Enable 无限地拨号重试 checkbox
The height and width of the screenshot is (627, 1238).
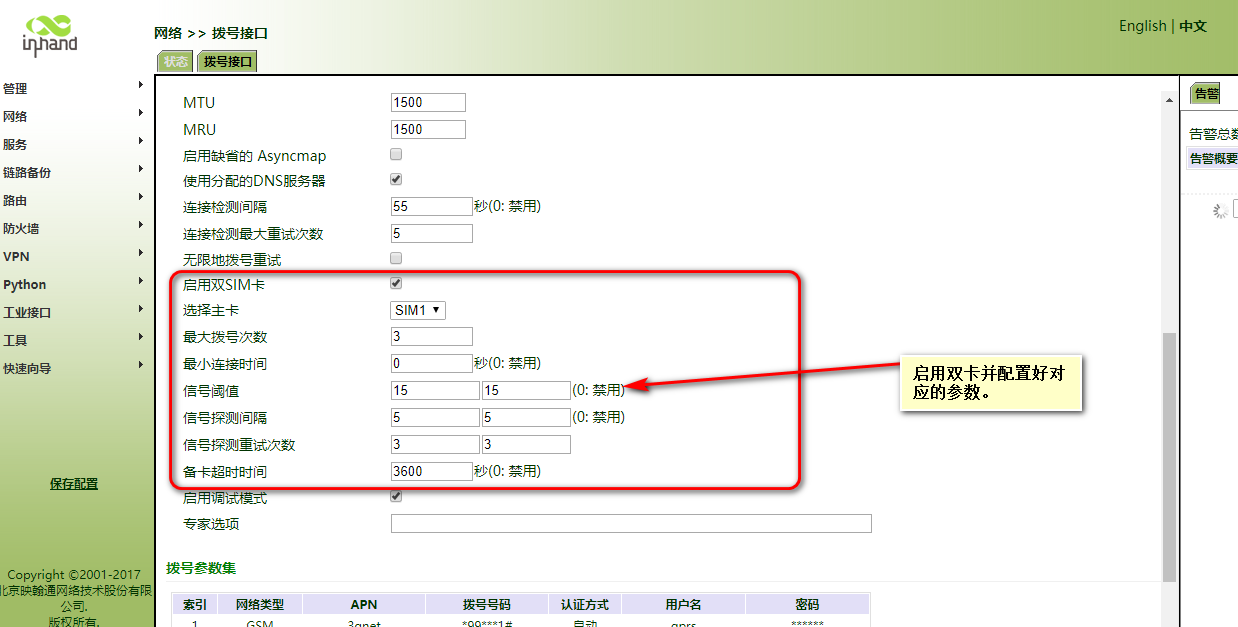pos(396,258)
